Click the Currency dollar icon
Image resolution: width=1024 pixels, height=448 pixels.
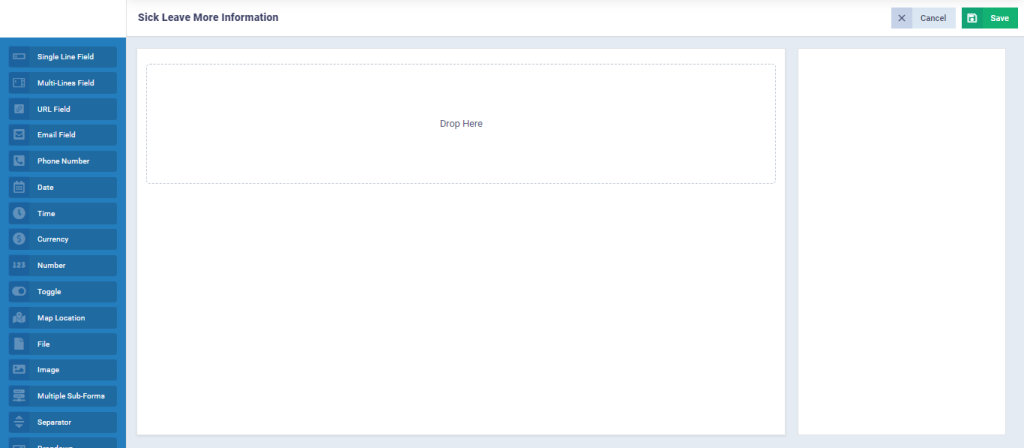19,239
